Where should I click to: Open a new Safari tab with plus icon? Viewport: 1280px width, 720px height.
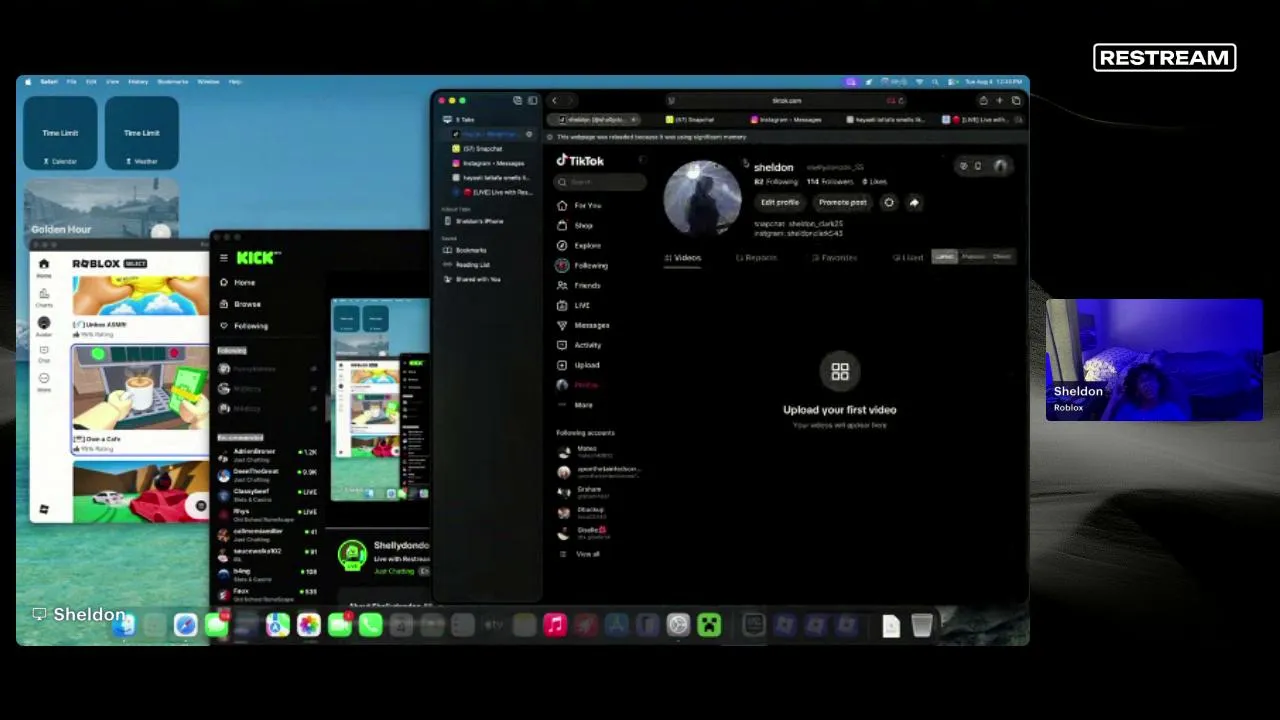pyautogui.click(x=999, y=100)
